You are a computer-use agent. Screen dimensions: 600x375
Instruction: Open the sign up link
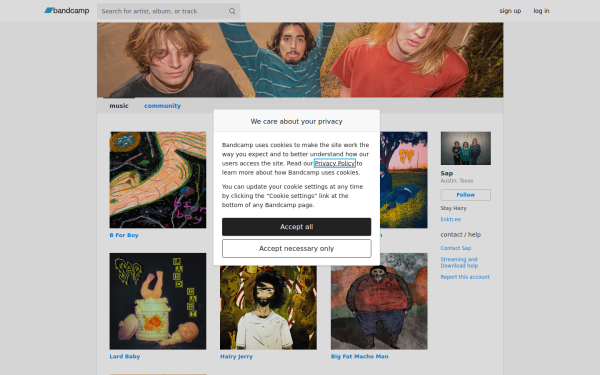click(510, 11)
